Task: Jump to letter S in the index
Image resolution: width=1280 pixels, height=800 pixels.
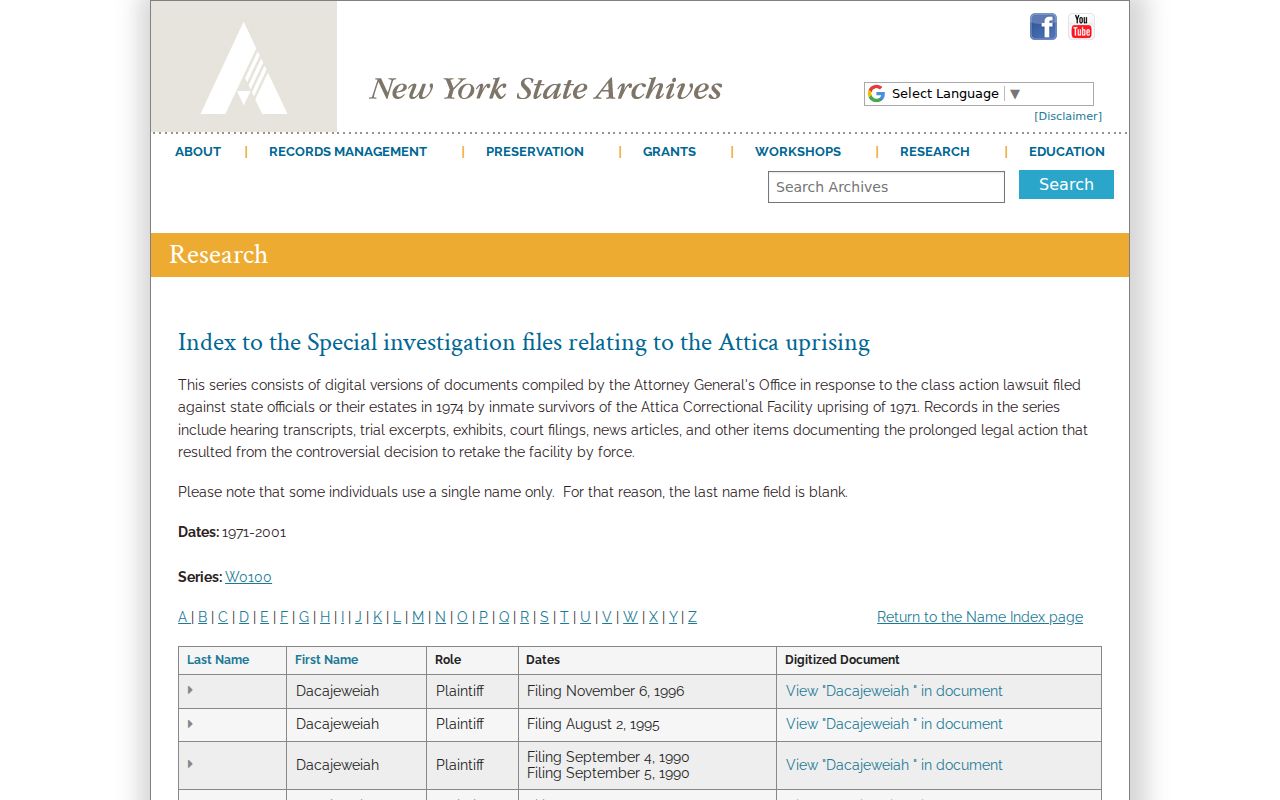Action: (544, 617)
